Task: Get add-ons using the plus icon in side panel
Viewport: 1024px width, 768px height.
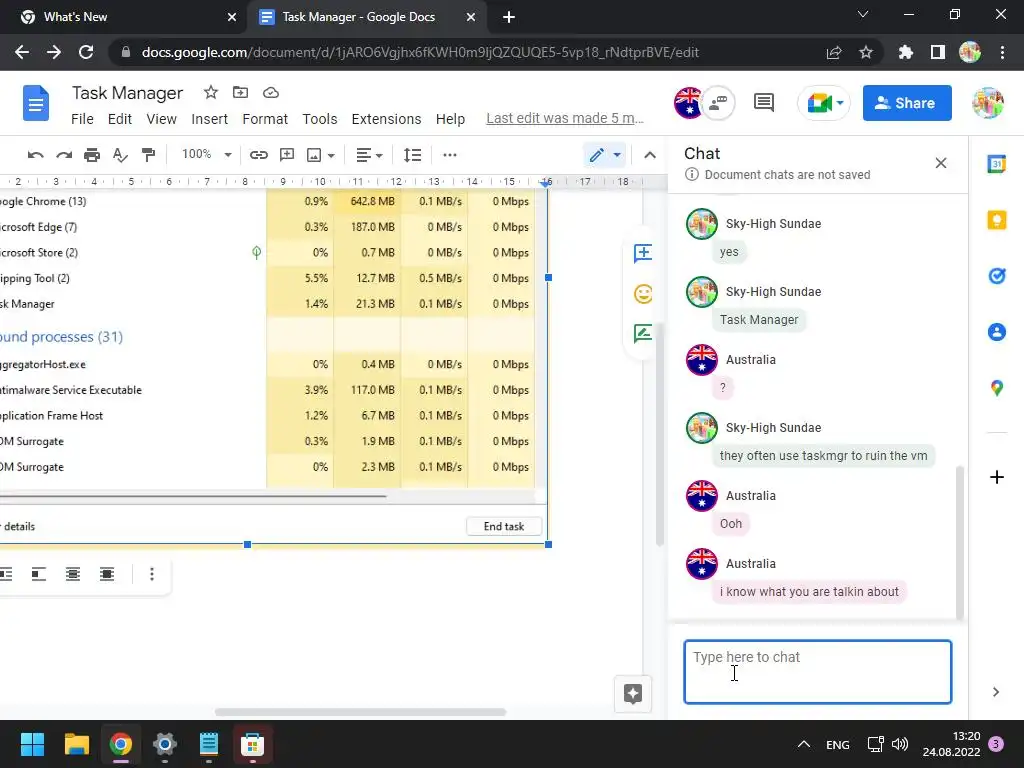Action: pos(997,477)
